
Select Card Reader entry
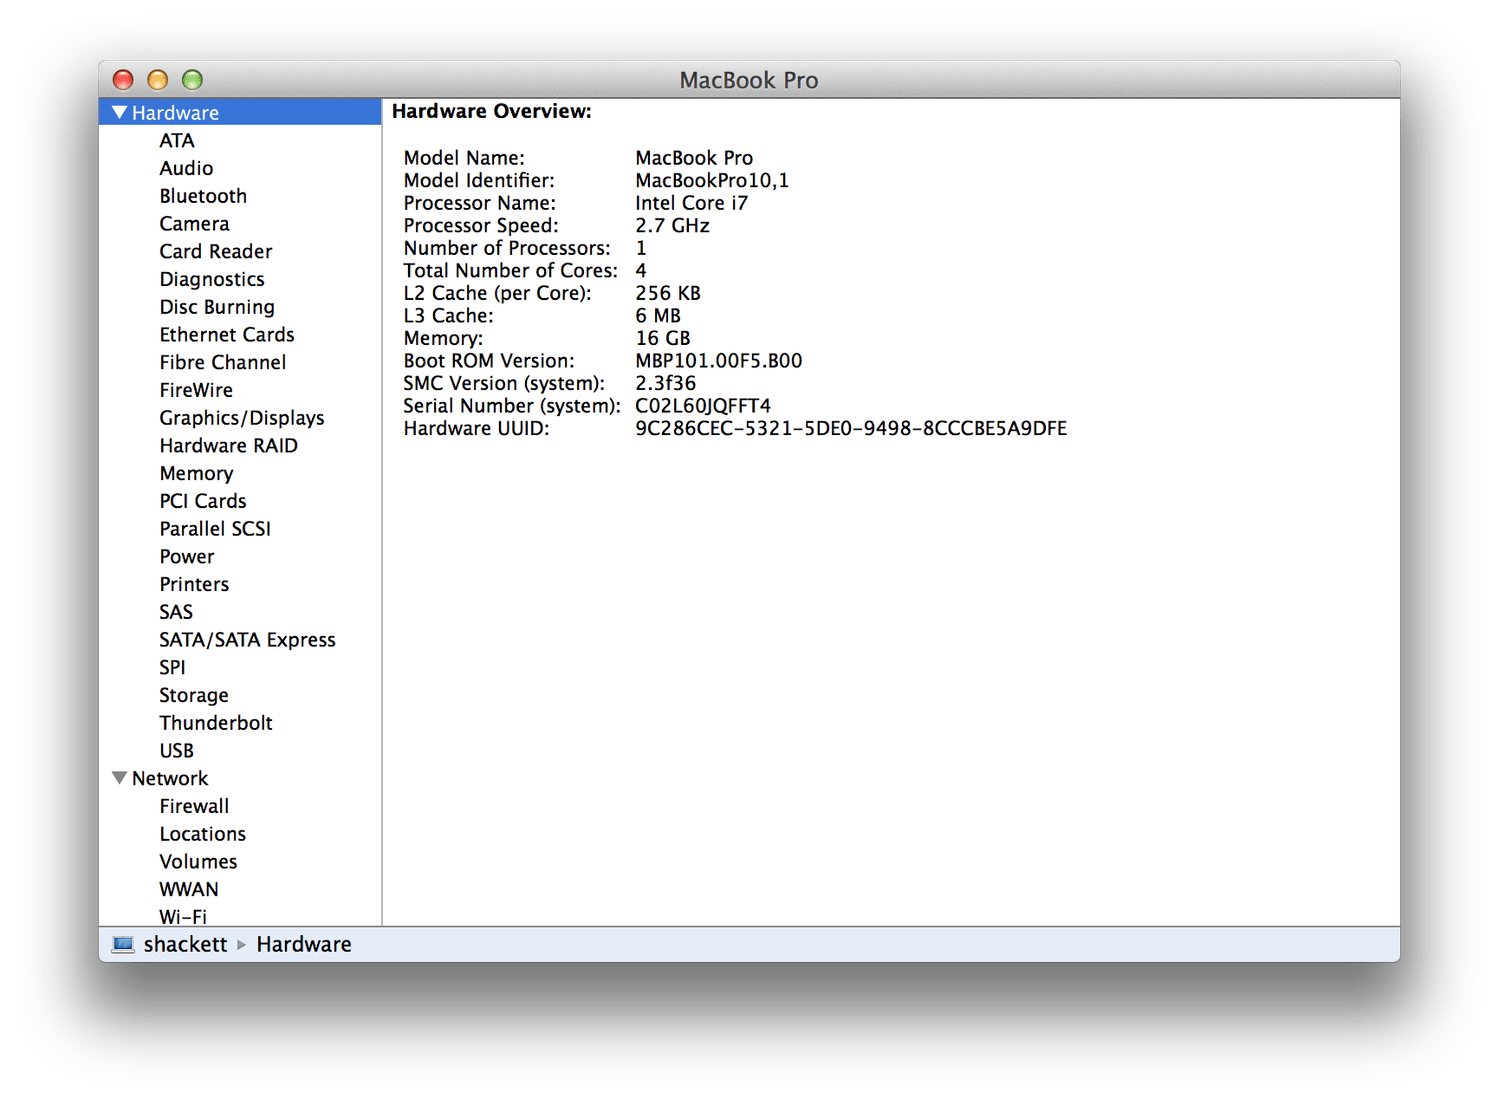tap(216, 252)
